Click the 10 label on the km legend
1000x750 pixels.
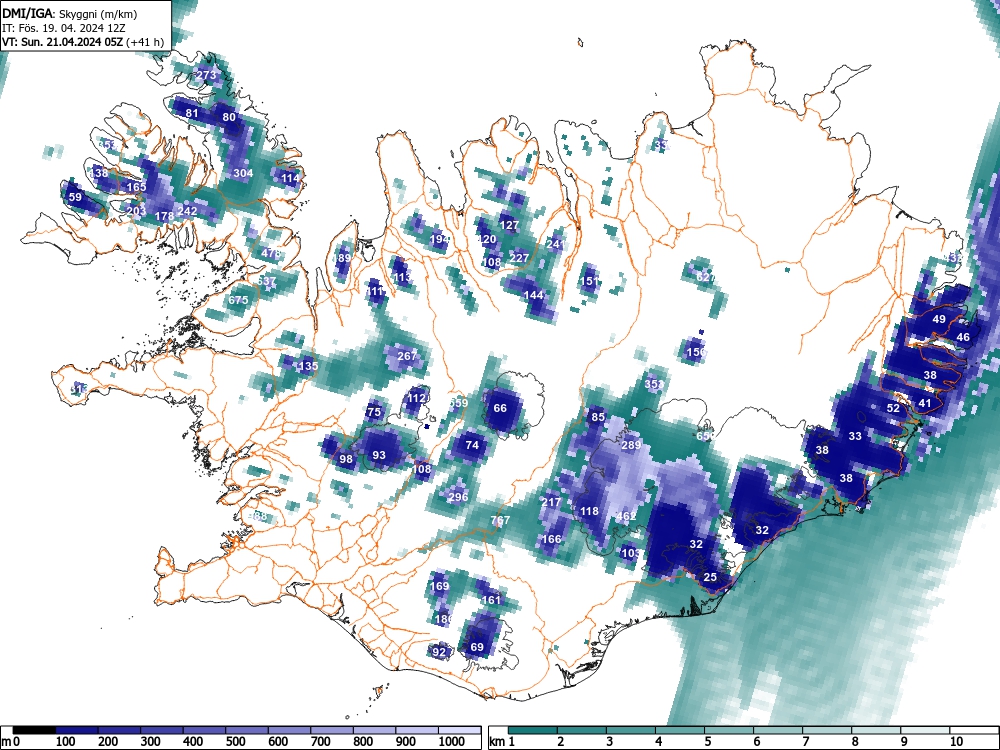956,742
